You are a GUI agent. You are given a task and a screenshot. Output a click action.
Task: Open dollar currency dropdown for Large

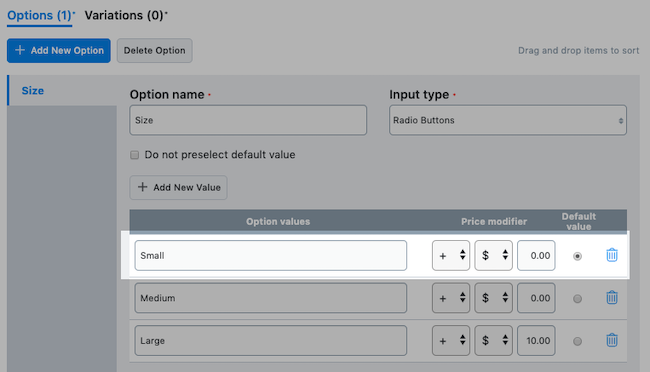[x=493, y=340]
